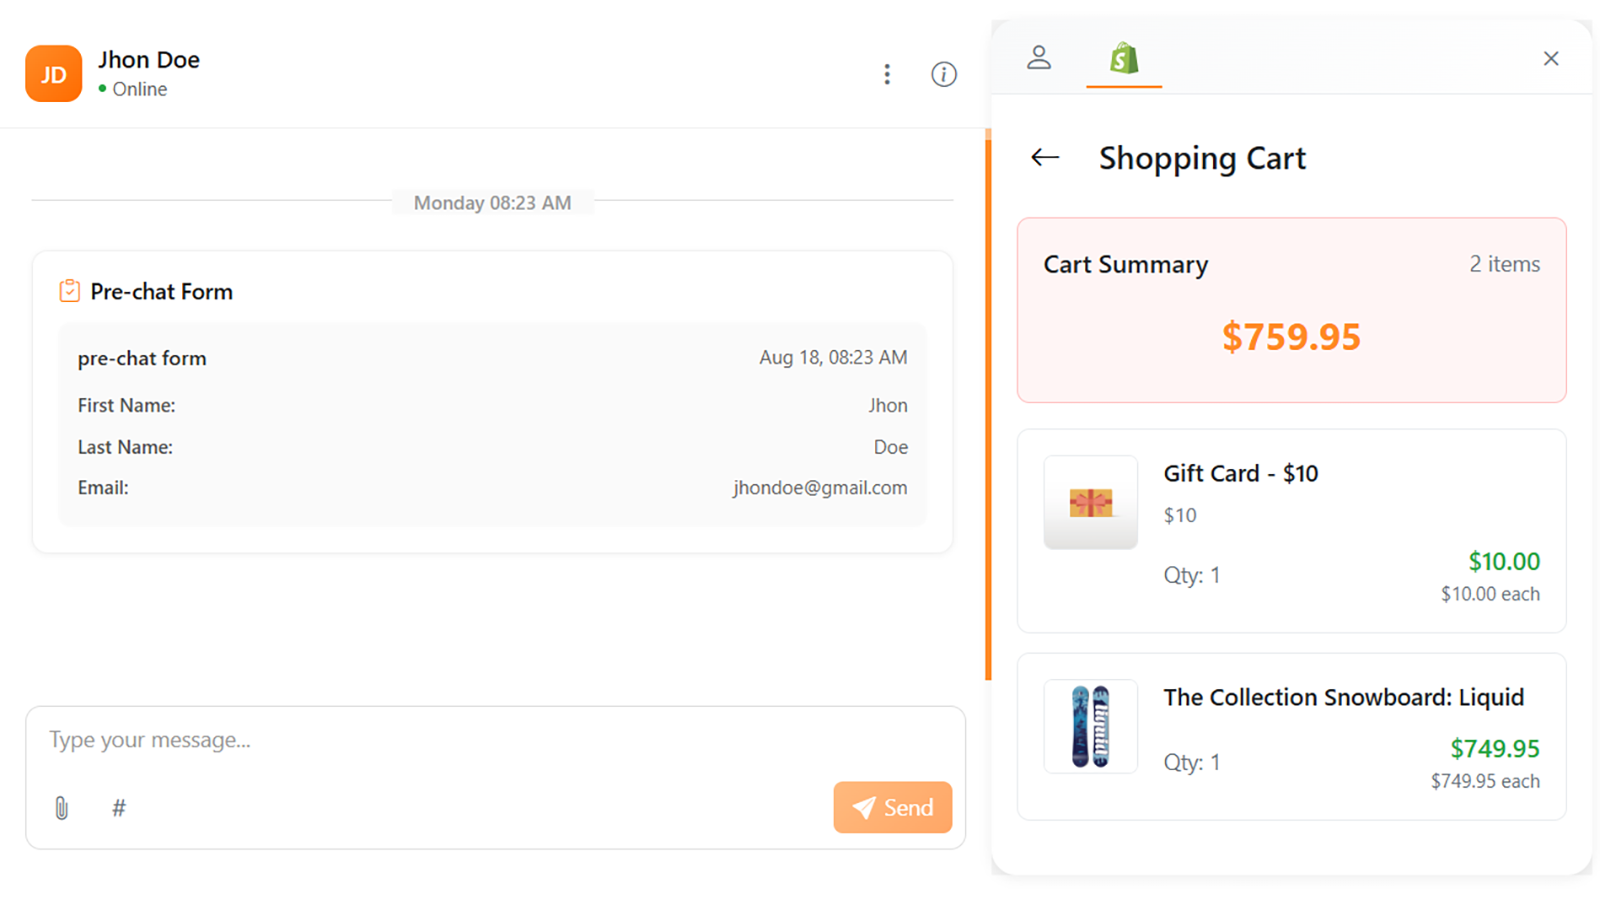1600x900 pixels.
Task: Open the customer profile person icon
Action: click(x=1040, y=57)
